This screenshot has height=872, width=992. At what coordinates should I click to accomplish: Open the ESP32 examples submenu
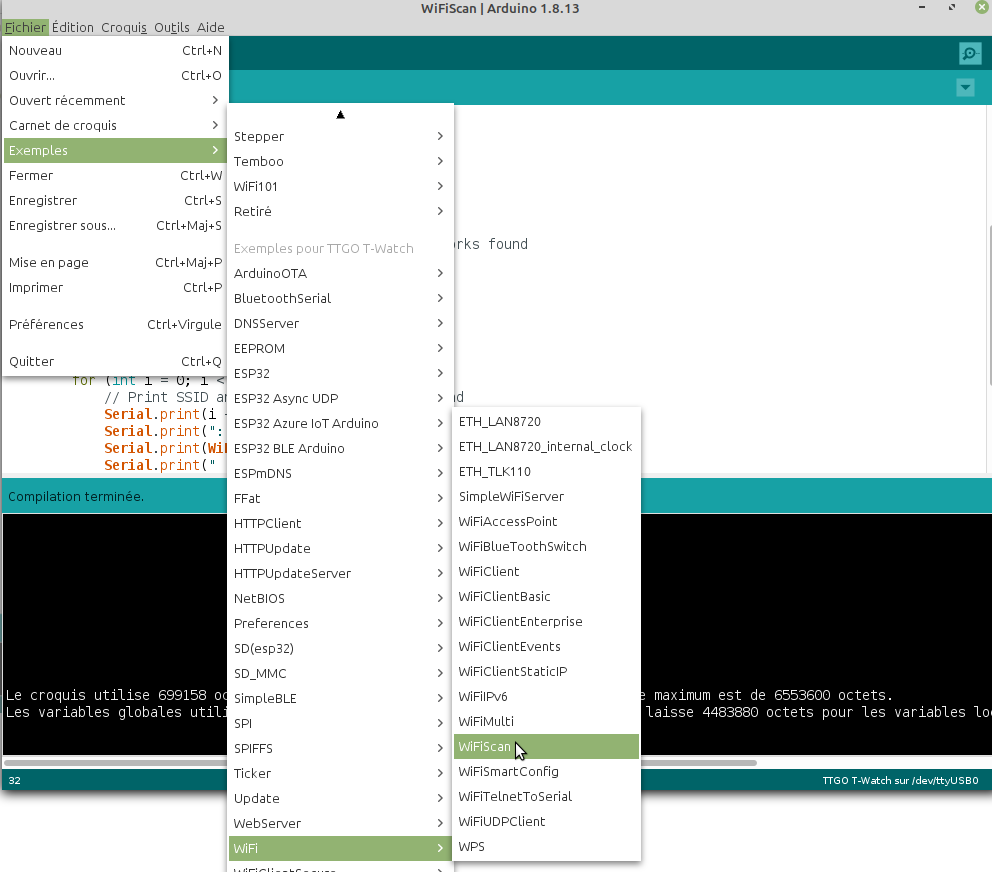(x=340, y=373)
